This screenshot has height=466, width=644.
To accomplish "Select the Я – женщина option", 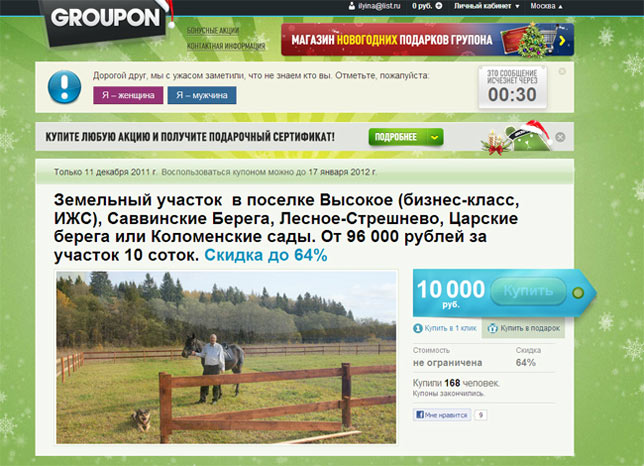I will click(x=128, y=95).
